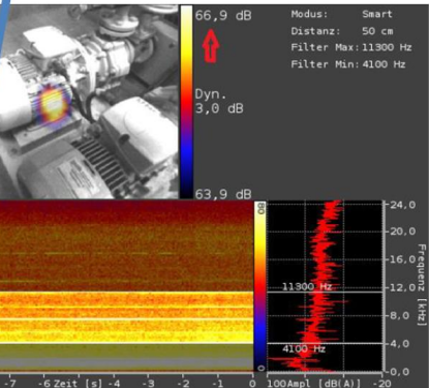
Task: Click the spectrogram color scale bar marked 80 to 0
Action: pos(261,286)
